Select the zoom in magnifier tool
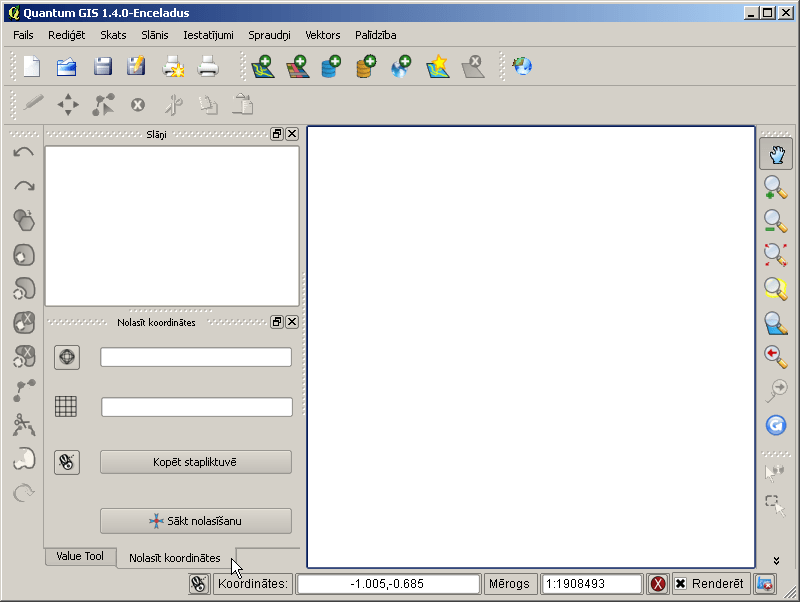 click(x=776, y=188)
